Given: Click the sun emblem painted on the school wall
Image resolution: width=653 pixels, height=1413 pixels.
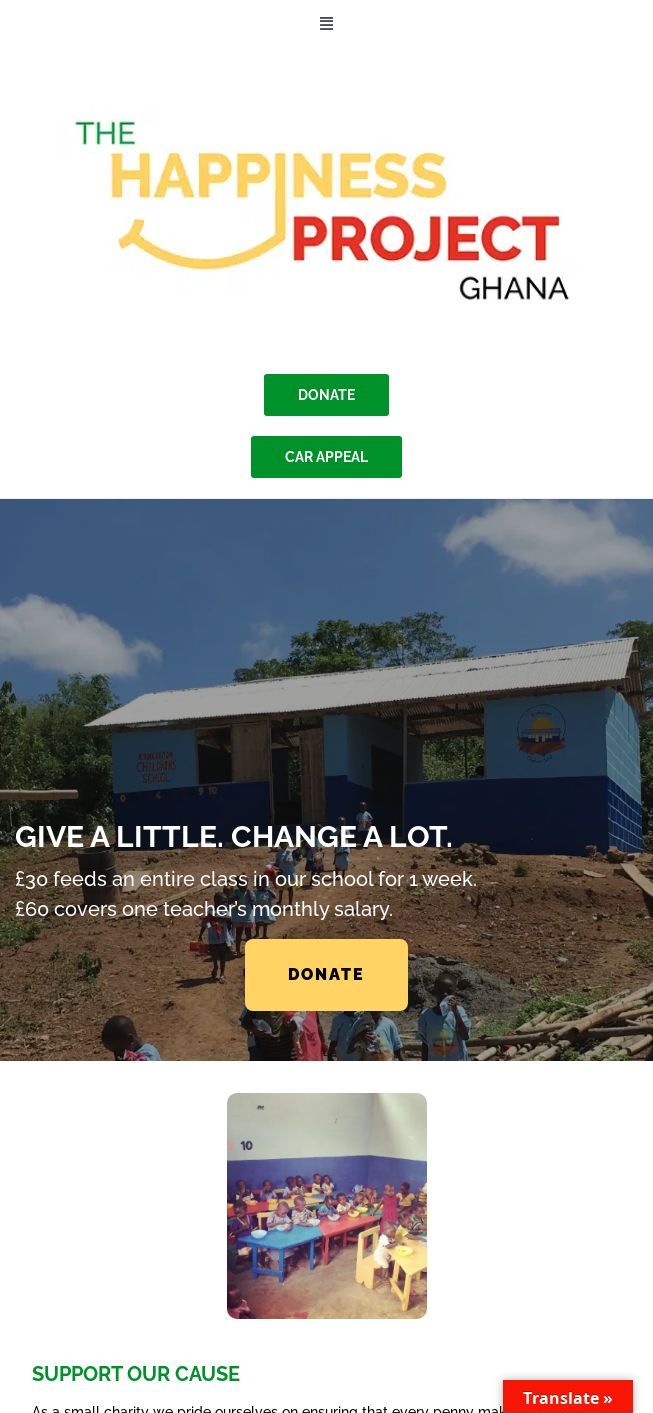Looking at the screenshot, I should pyautogui.click(x=541, y=734).
